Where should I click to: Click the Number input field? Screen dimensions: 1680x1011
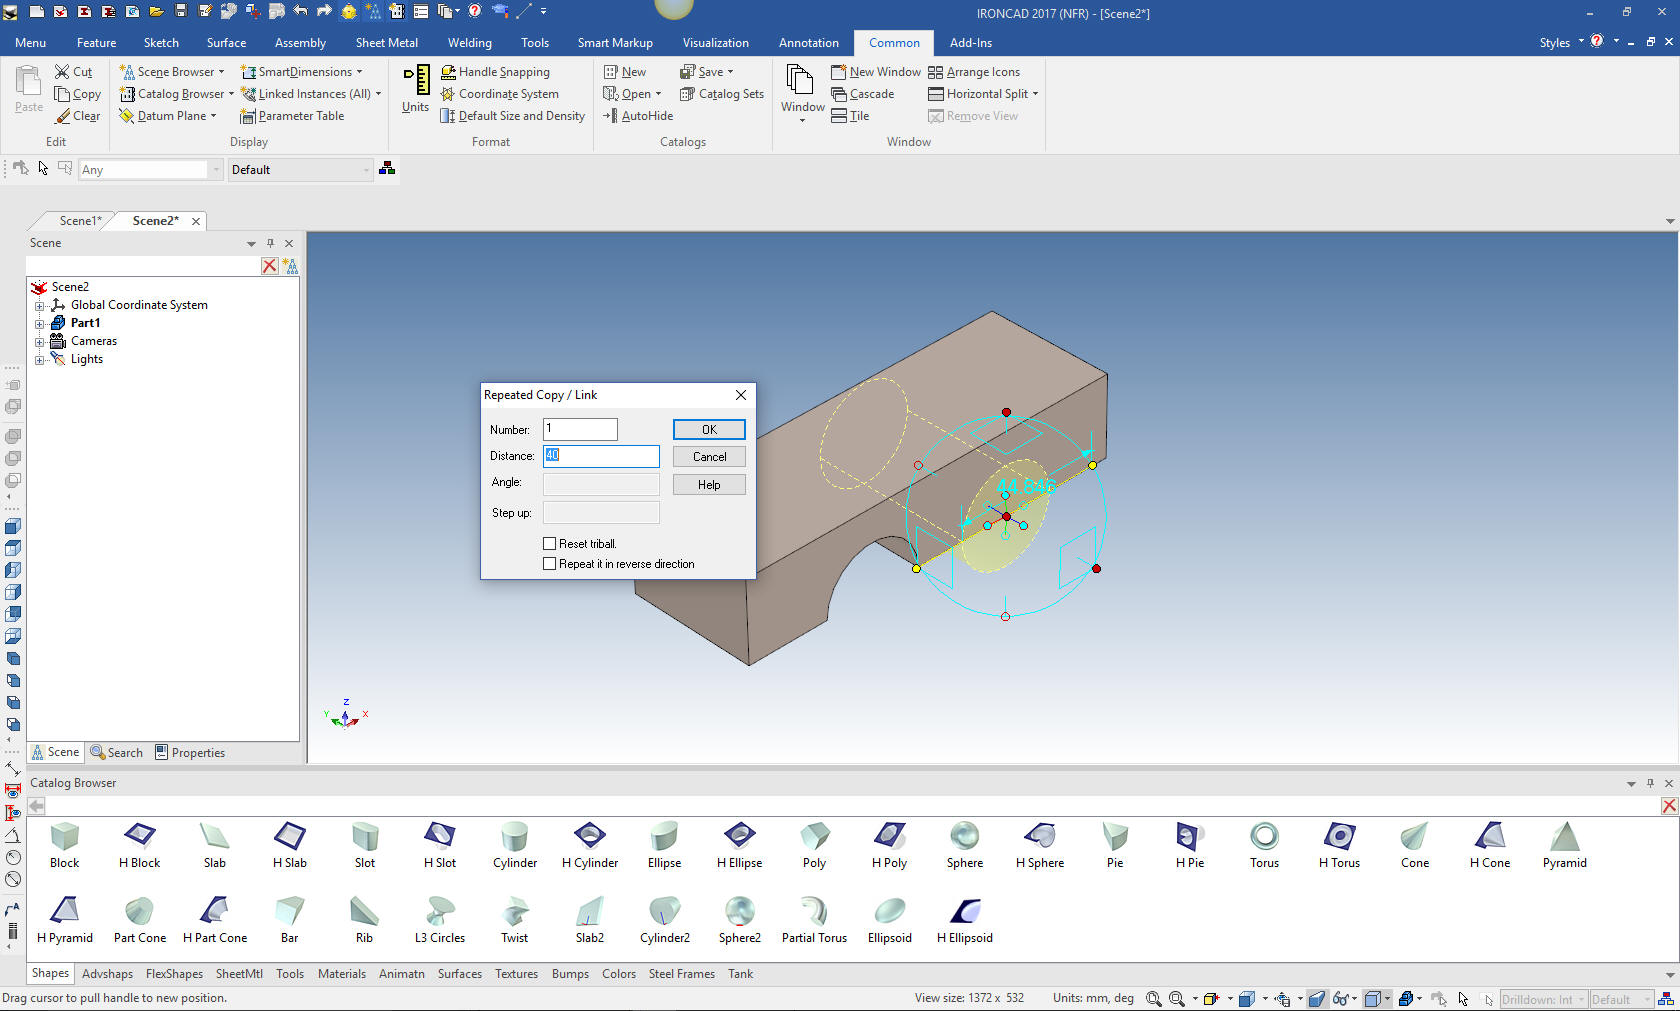point(580,429)
